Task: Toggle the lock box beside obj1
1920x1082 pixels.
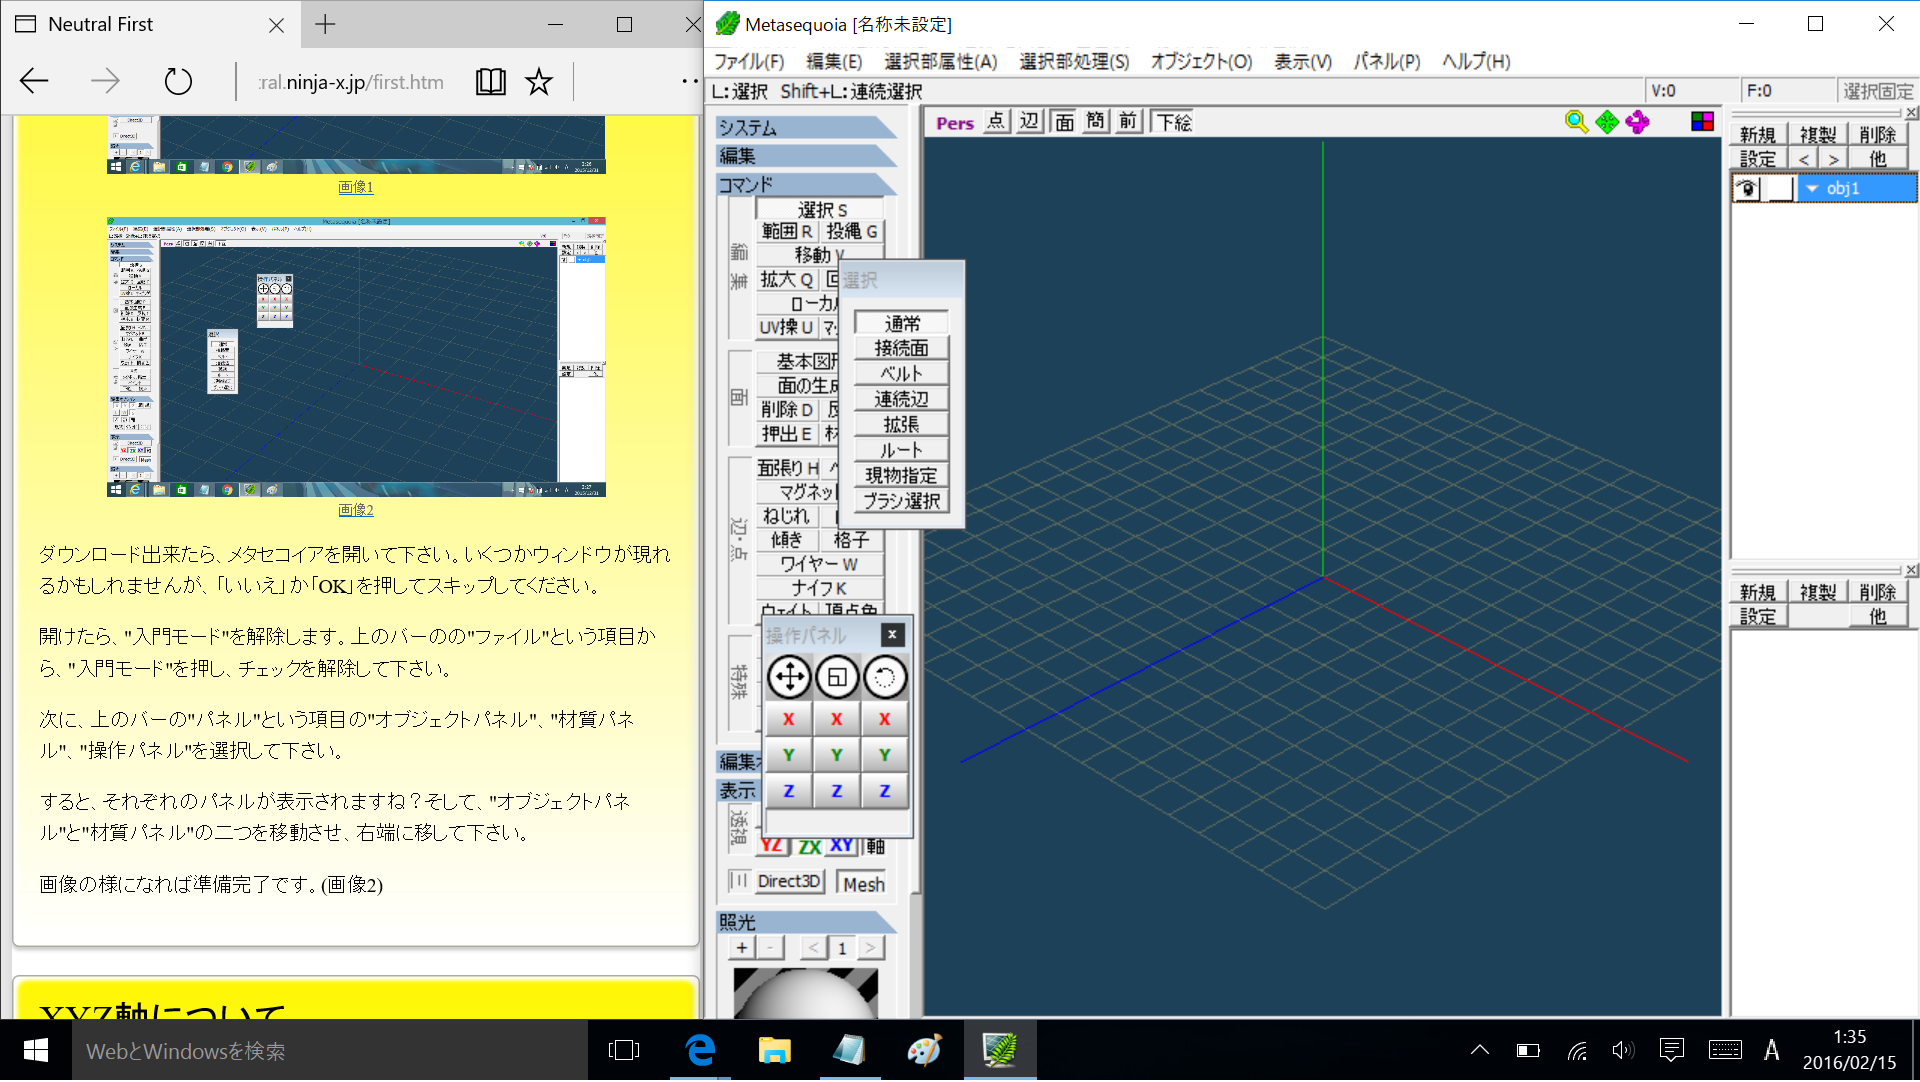Action: coord(1780,188)
